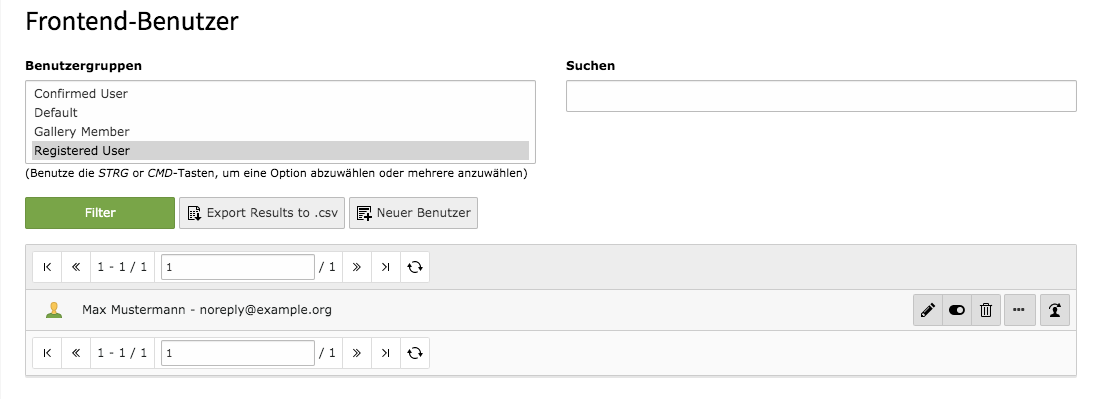This screenshot has height=399, width=1101.
Task: Toggle Max Mustermann's enabled state switch
Action: pyautogui.click(x=956, y=310)
